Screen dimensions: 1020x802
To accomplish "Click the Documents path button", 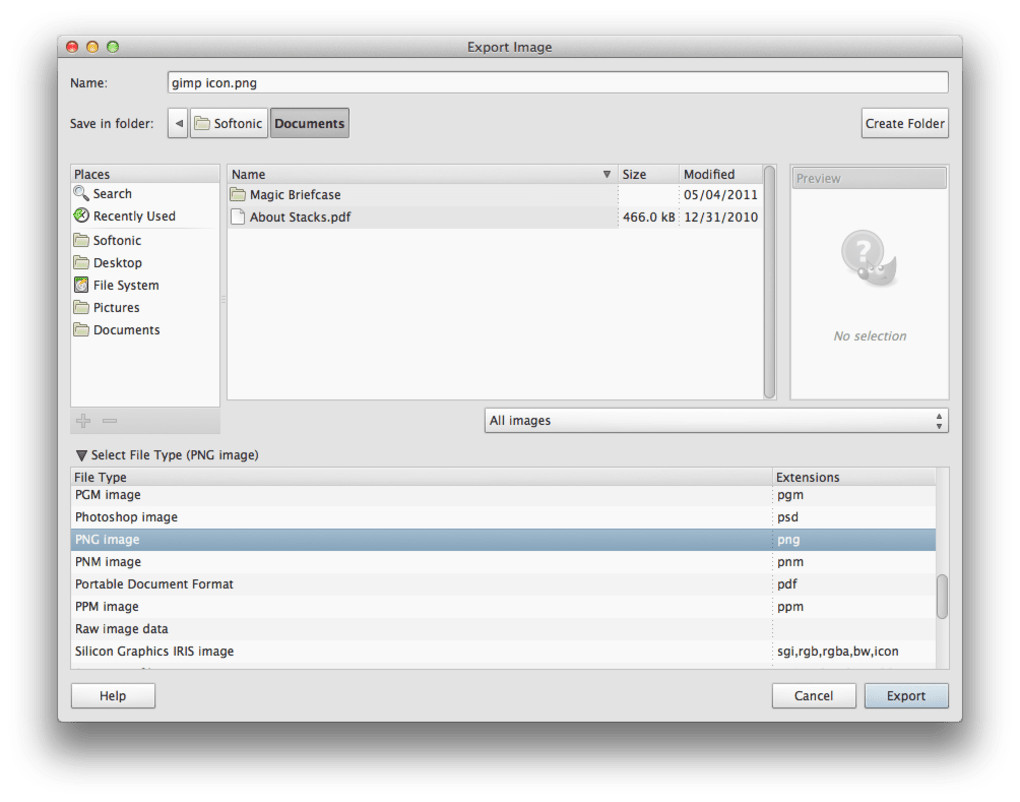I will pyautogui.click(x=310, y=123).
